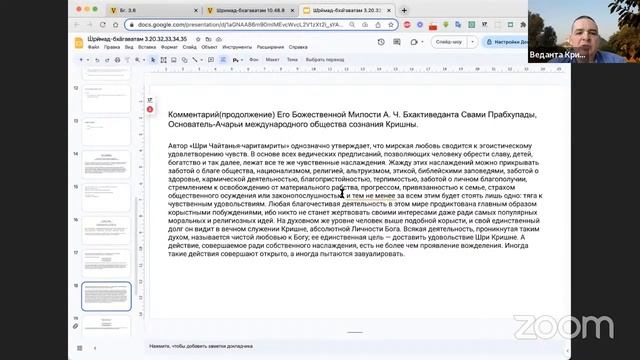Open the browser extensions puzzle icon
The image size is (640, 360).
[523, 24]
